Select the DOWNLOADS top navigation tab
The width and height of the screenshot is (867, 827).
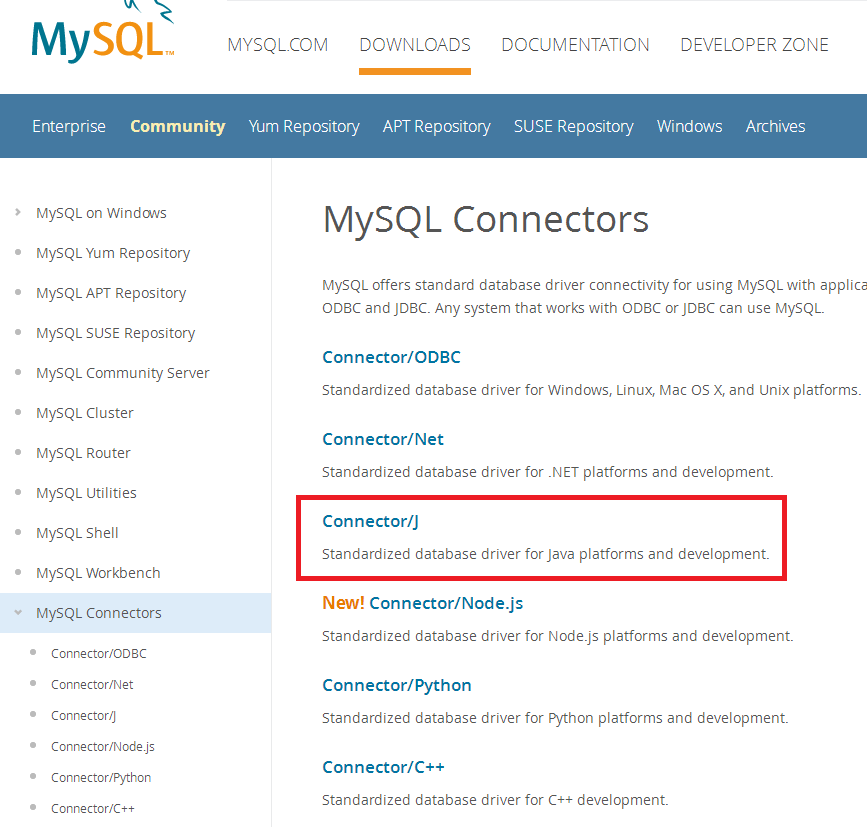click(415, 45)
